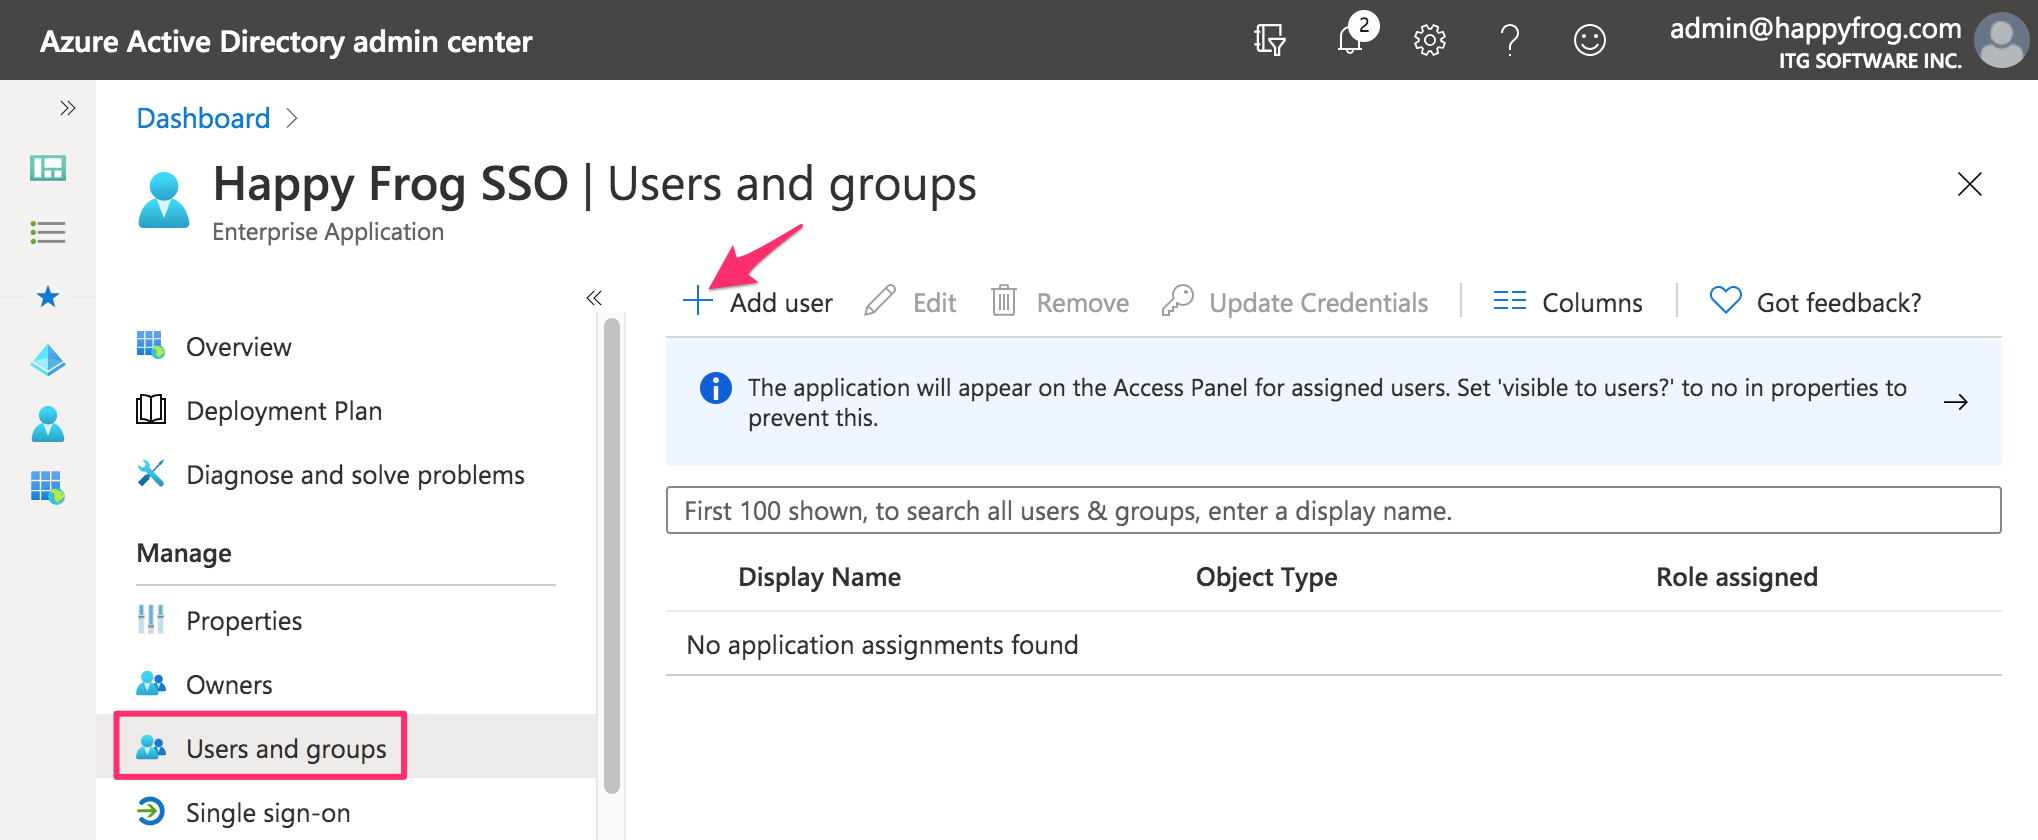Collapse the application menu pane

click(594, 298)
